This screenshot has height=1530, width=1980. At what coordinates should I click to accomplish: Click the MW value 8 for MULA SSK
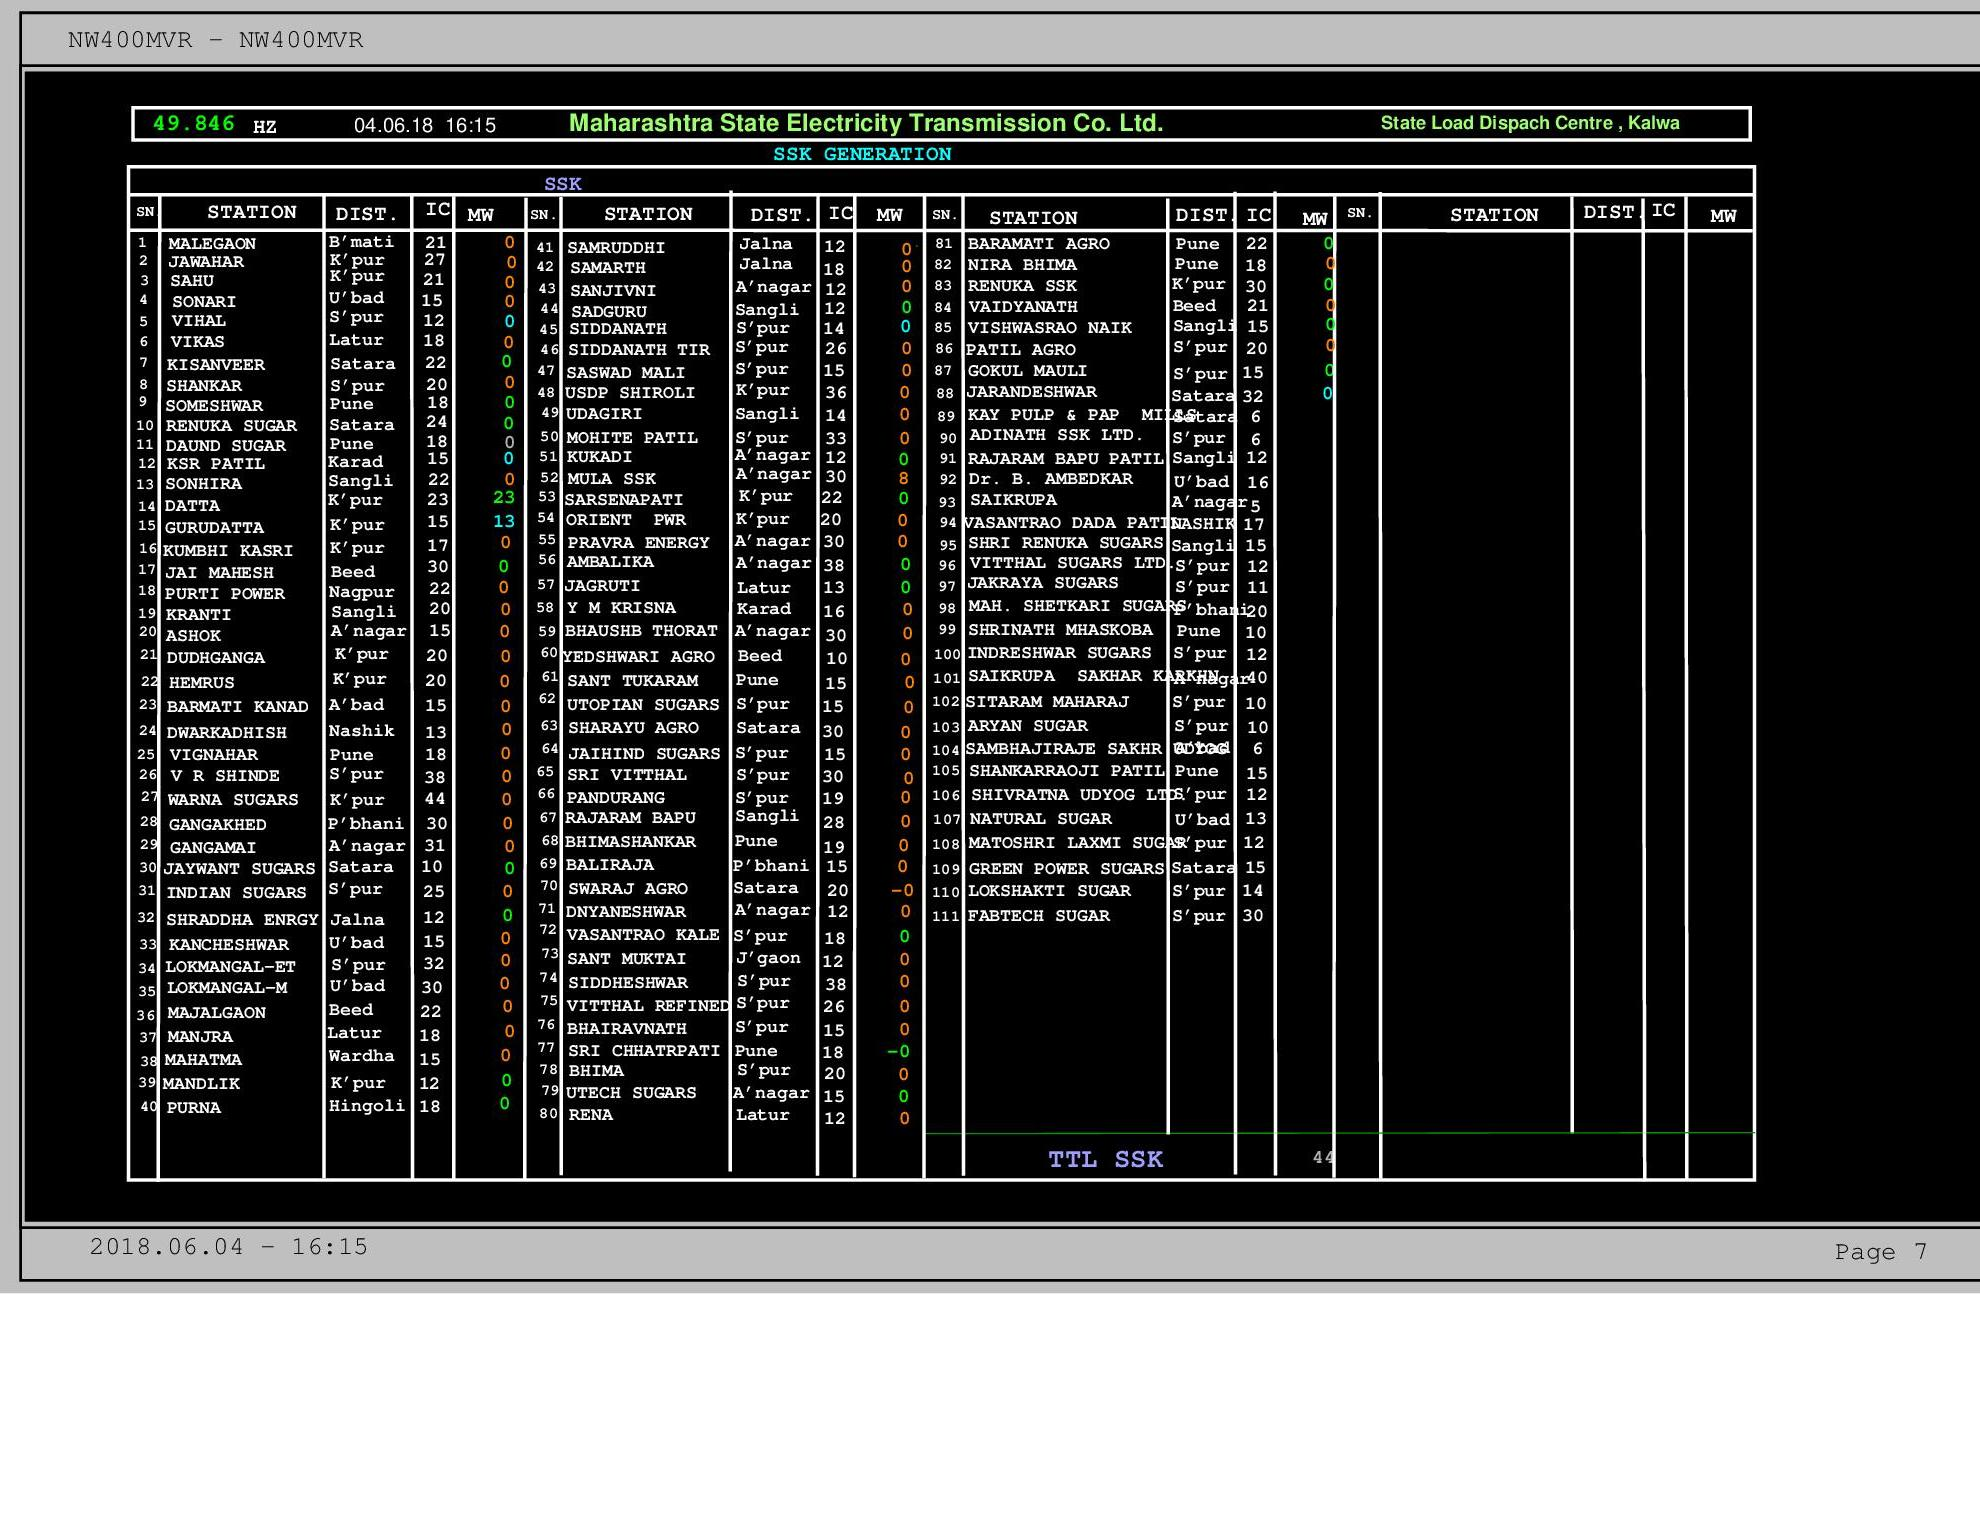click(904, 478)
